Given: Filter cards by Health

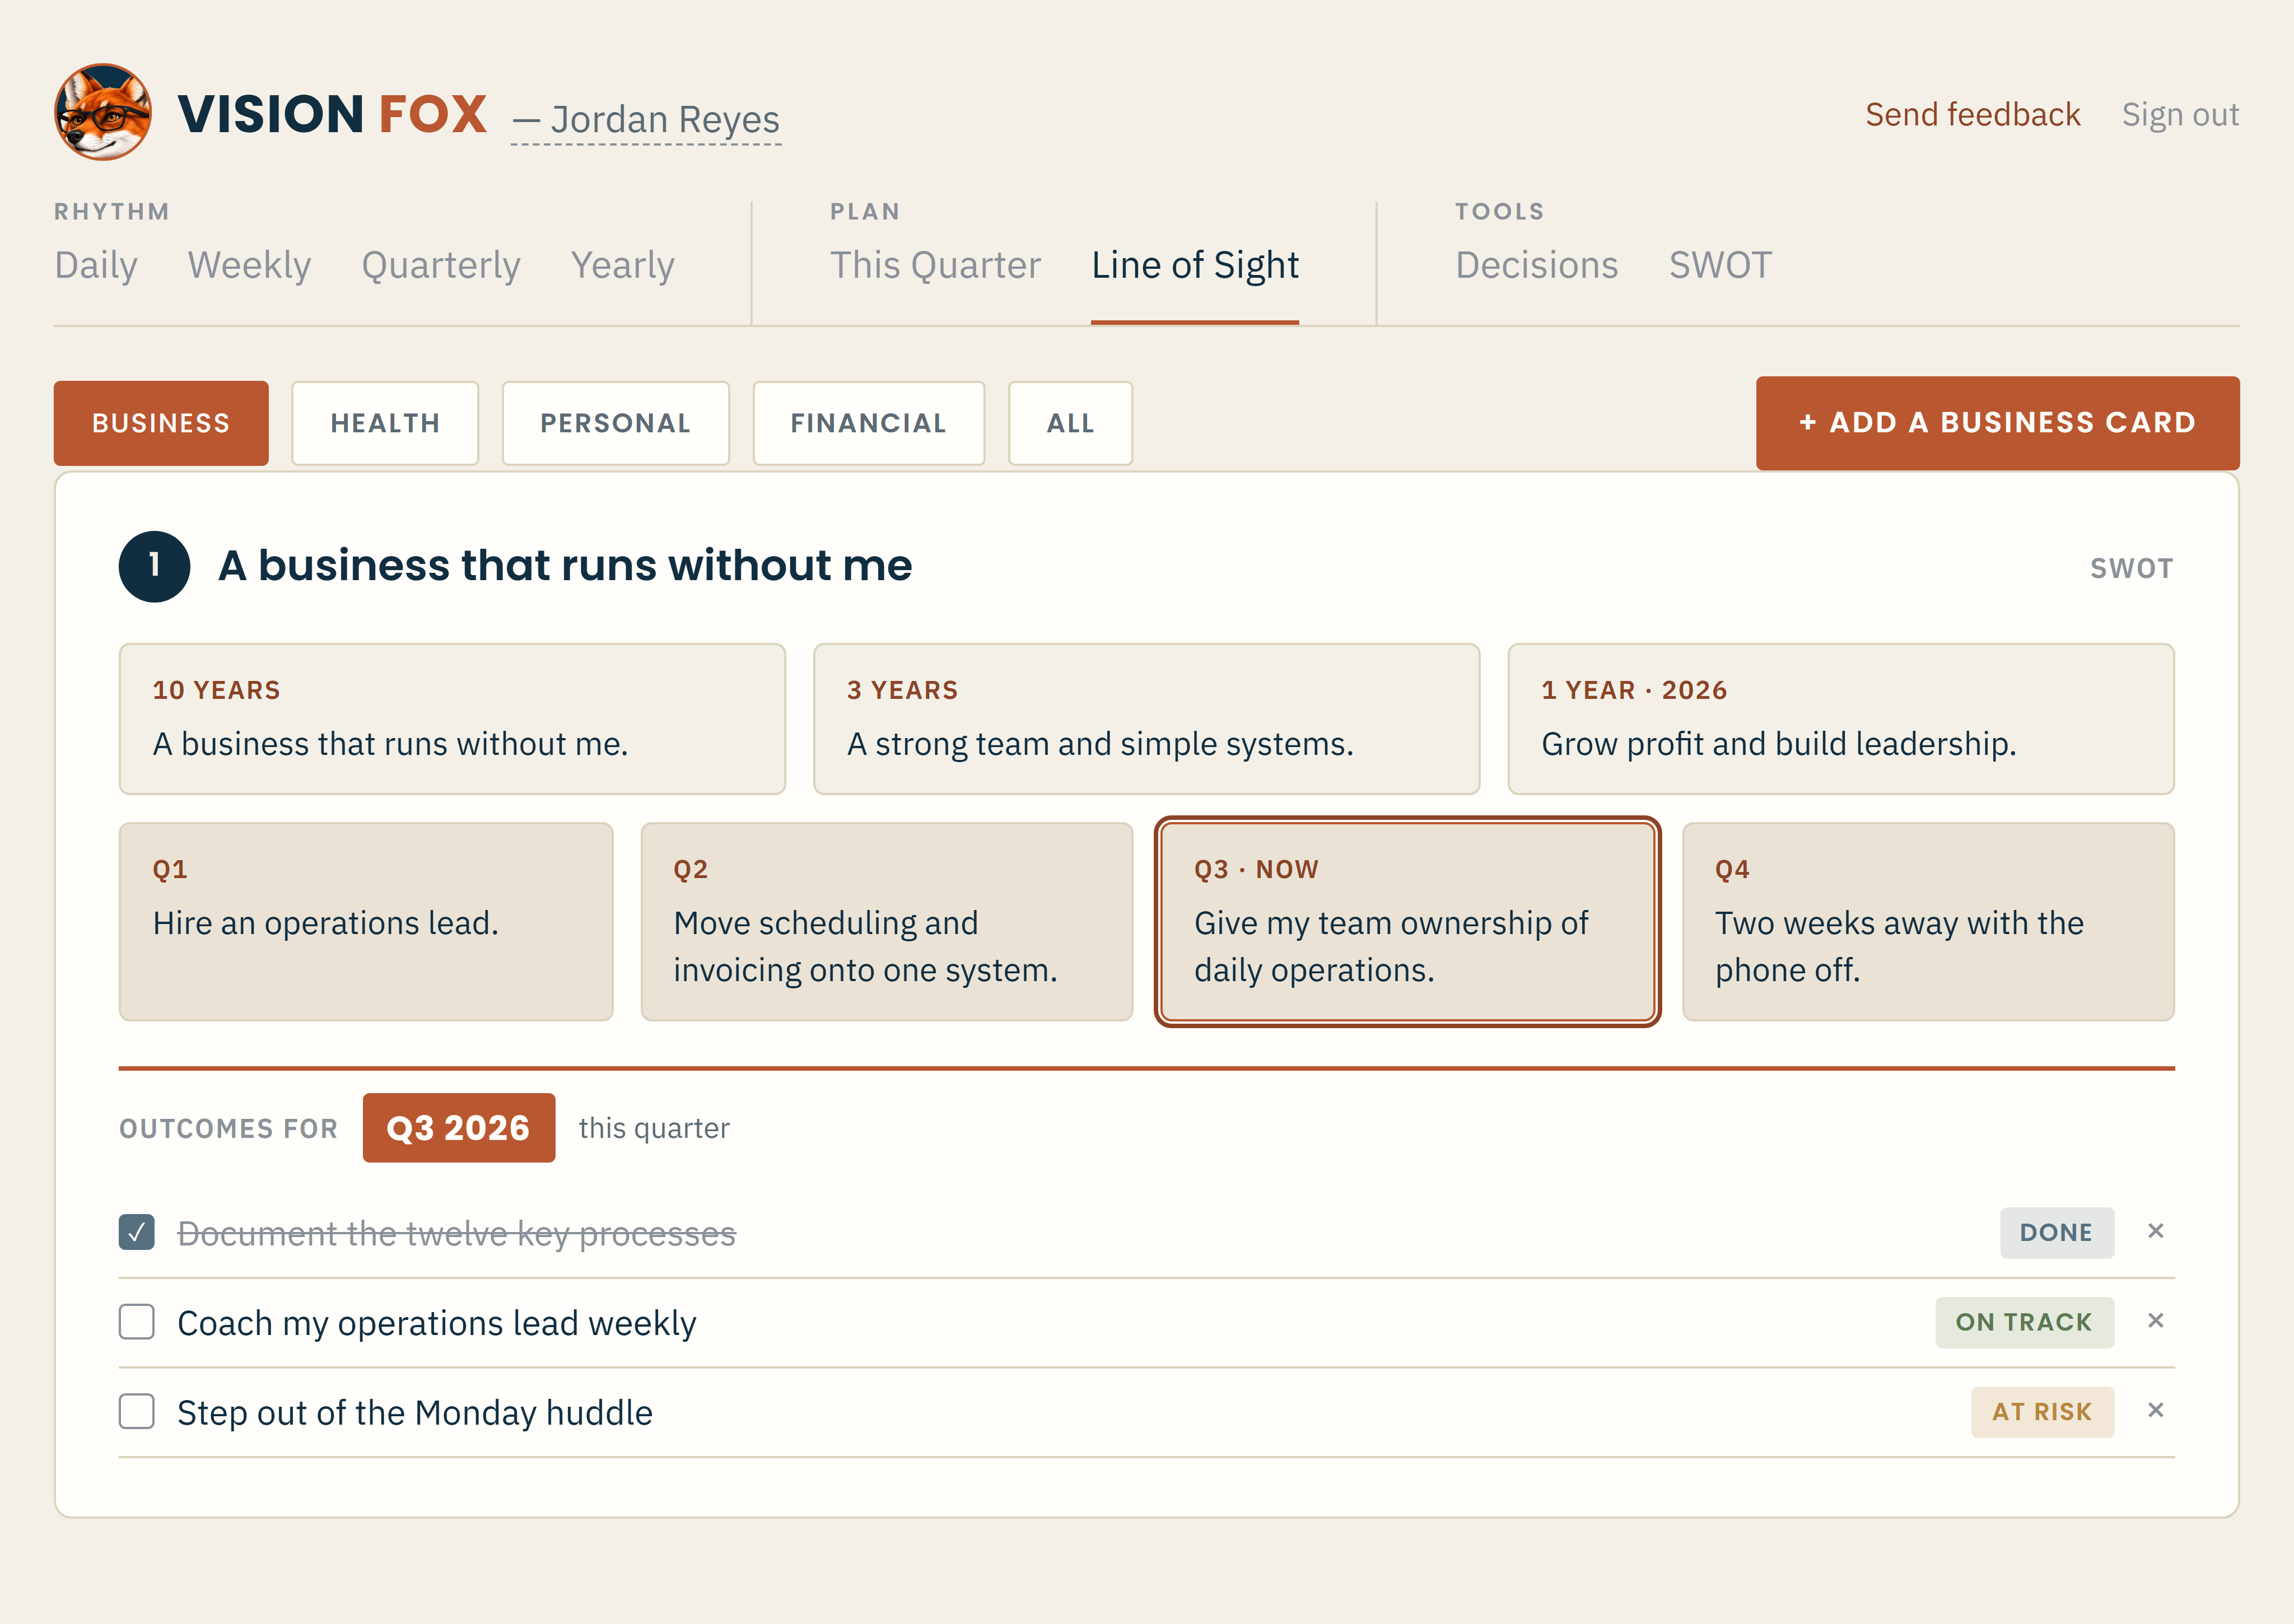Looking at the screenshot, I should pos(385,423).
